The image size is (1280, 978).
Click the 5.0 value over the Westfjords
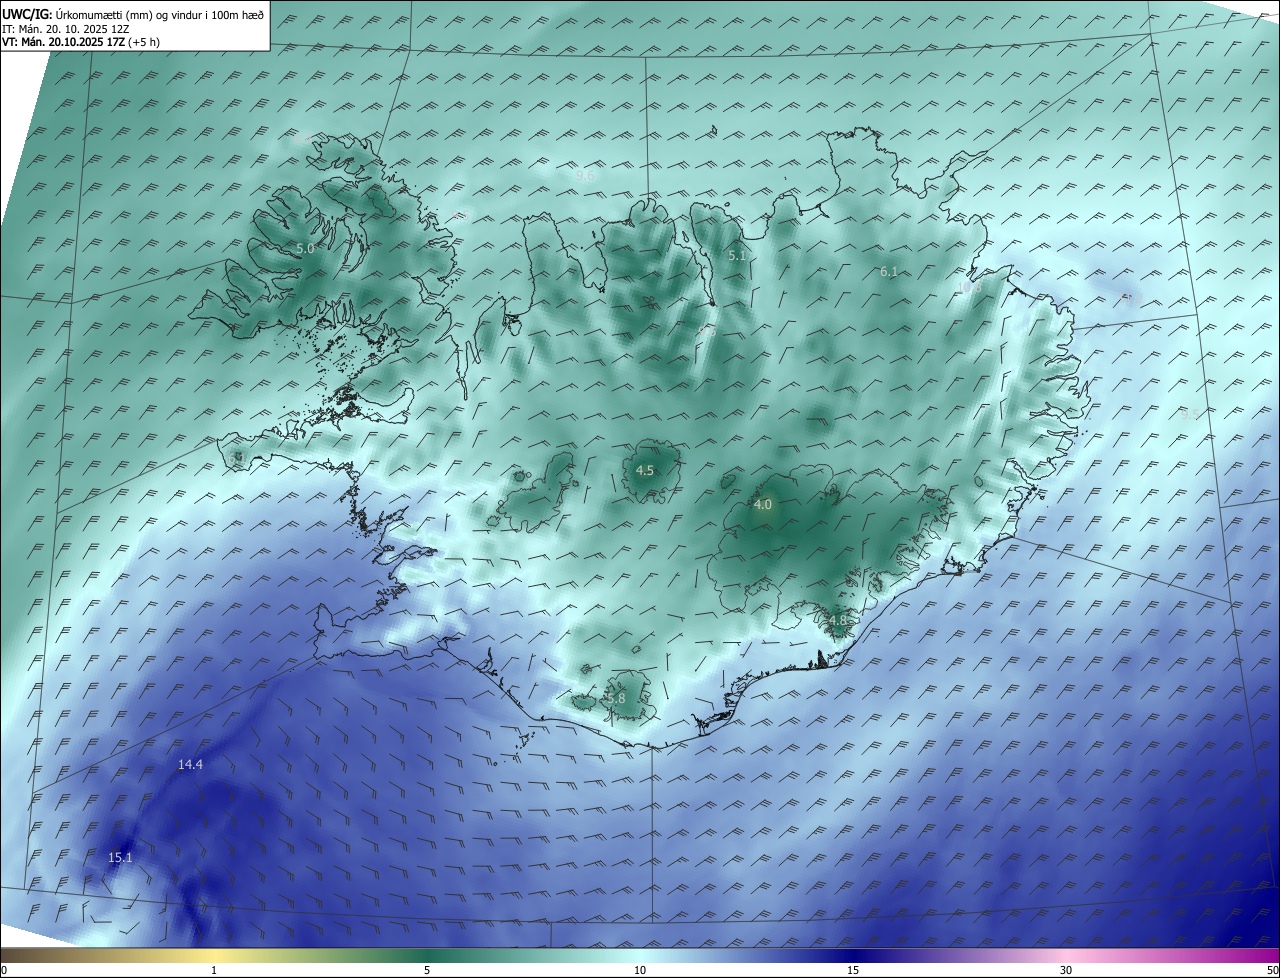[x=305, y=248]
